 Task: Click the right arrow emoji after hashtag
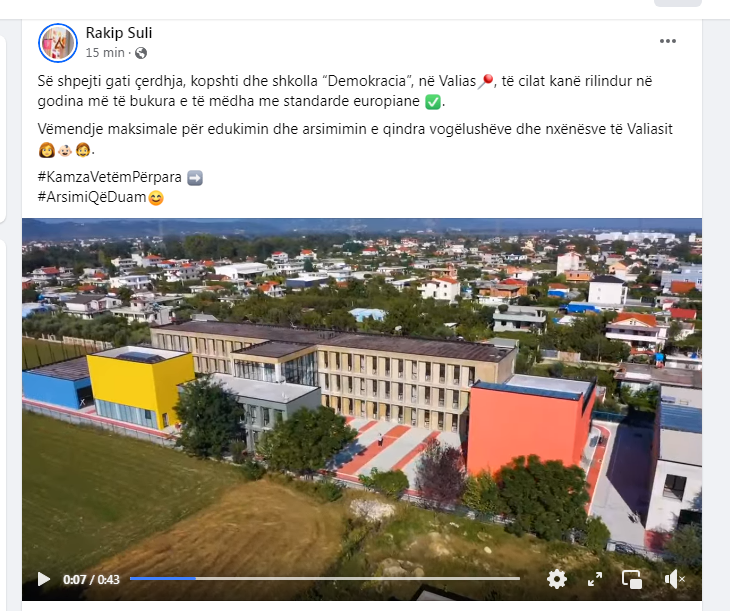[195, 177]
